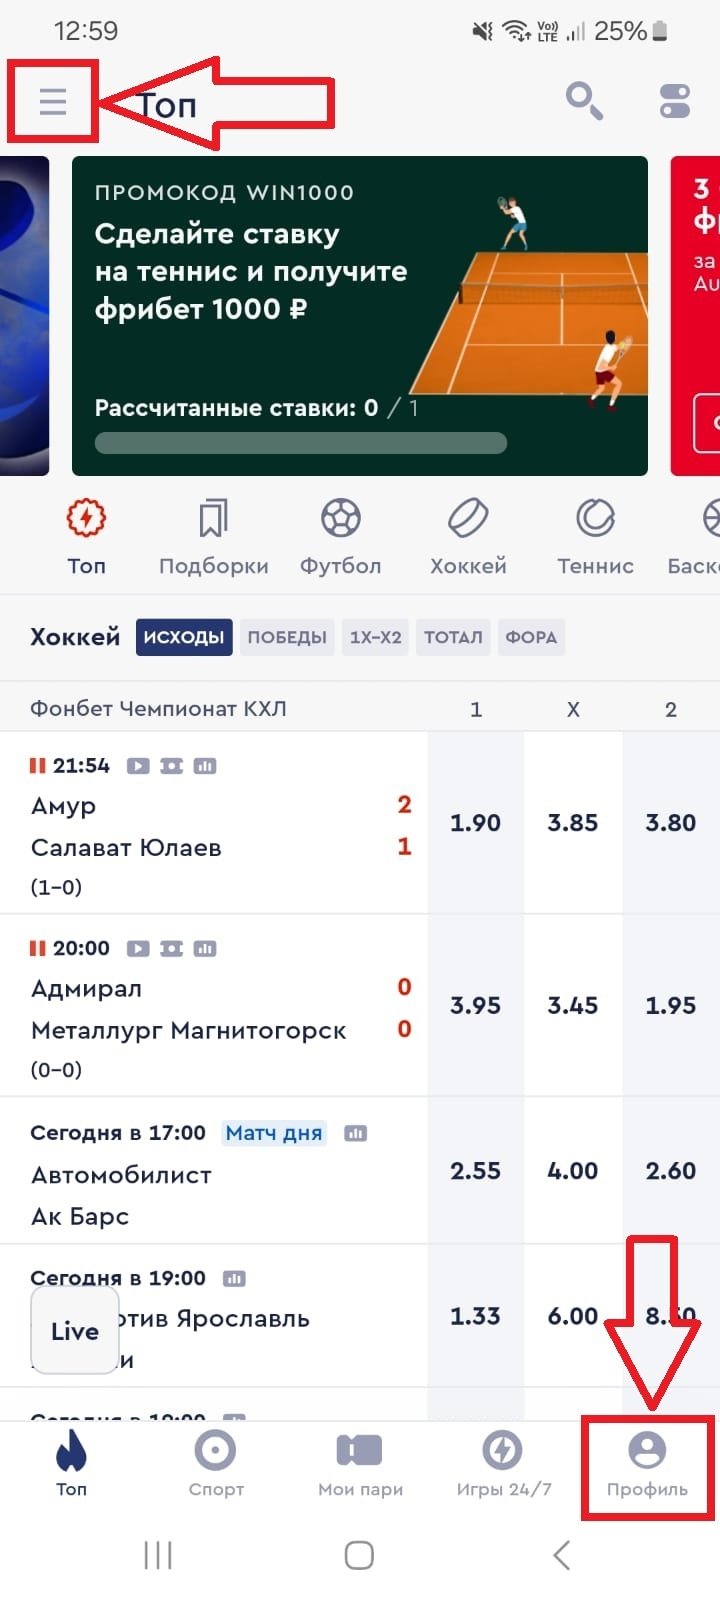This screenshot has height=1600, width=720.
Task: Open the Профиль tab
Action: pyautogui.click(x=647, y=1465)
